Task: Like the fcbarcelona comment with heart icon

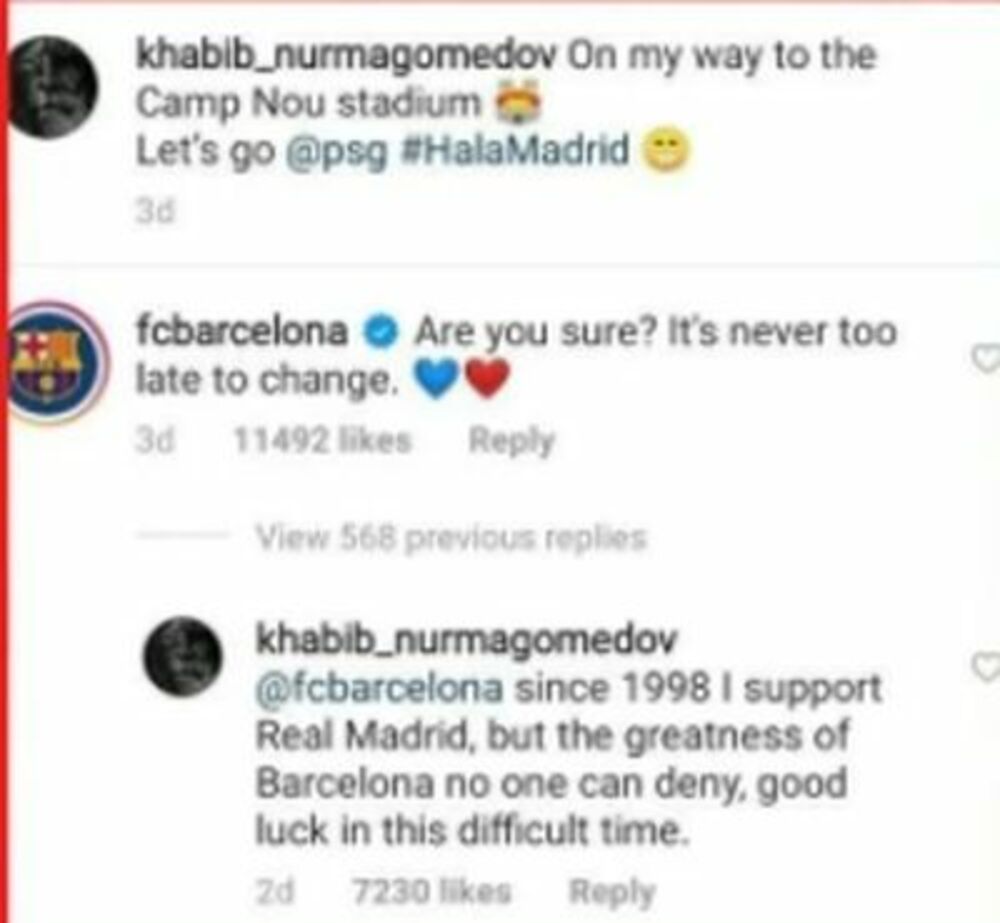Action: pyautogui.click(x=986, y=358)
